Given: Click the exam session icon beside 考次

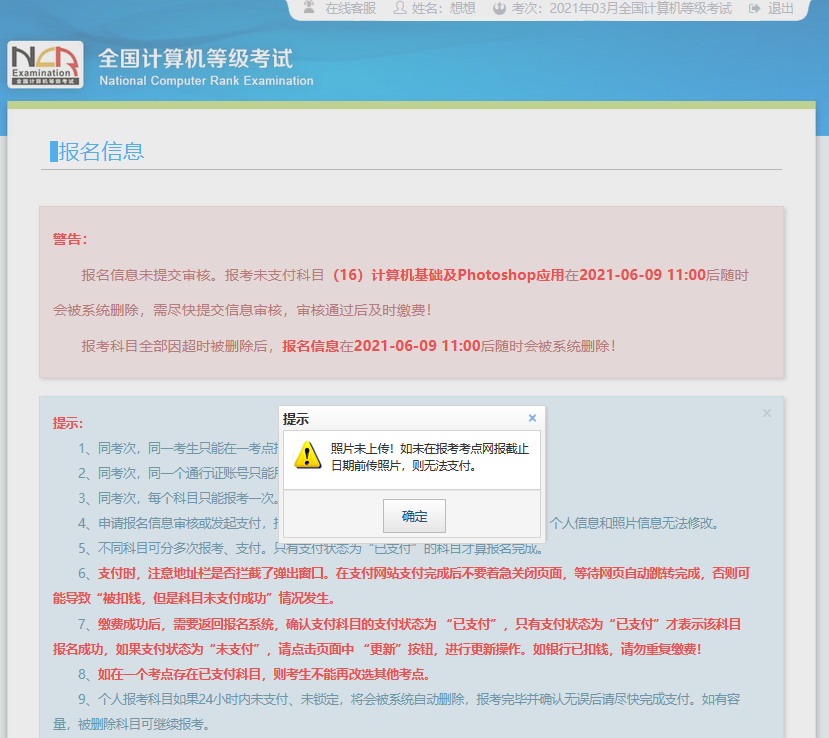Looking at the screenshot, I should click(500, 8).
